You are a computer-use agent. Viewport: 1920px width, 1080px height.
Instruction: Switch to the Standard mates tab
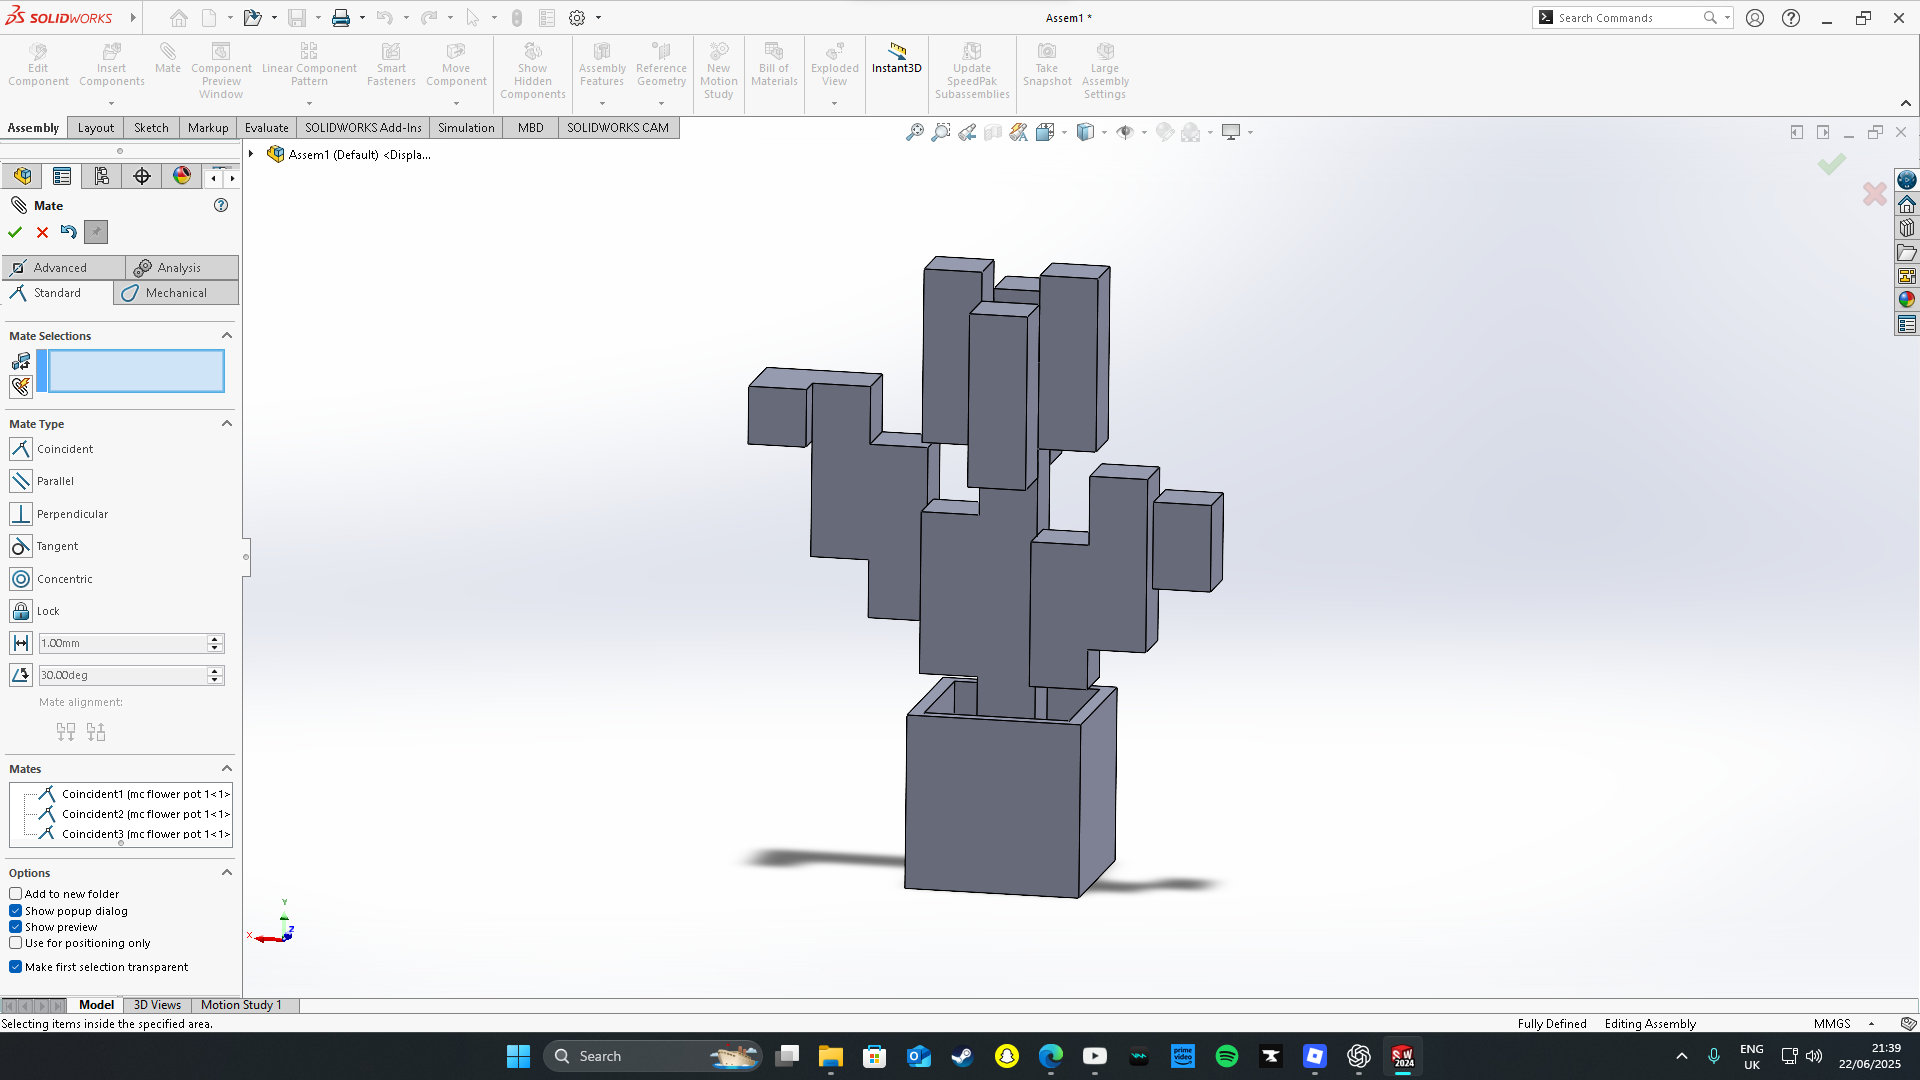pos(58,293)
